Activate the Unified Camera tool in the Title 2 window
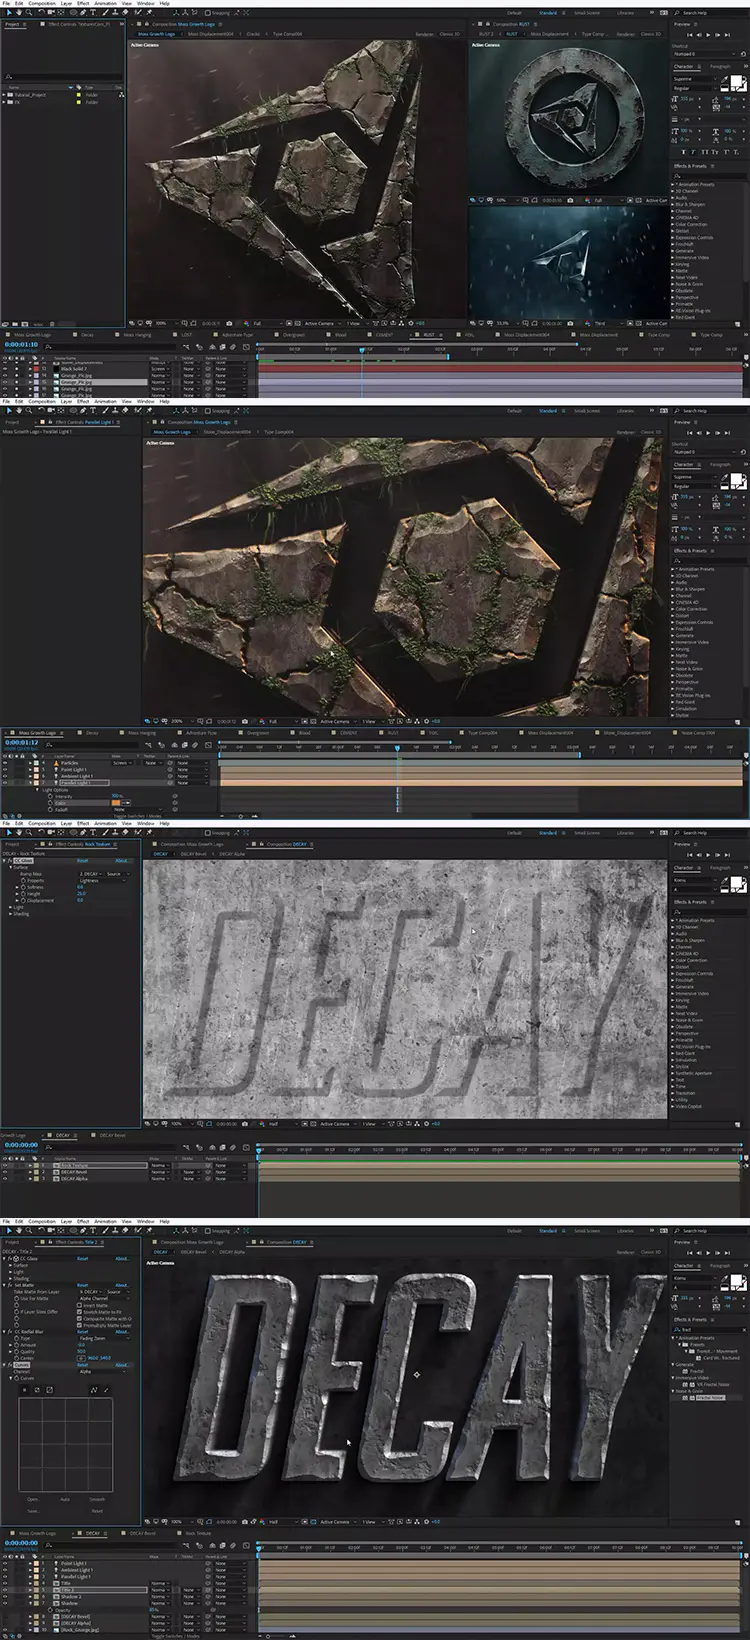 pyautogui.click(x=51, y=1230)
